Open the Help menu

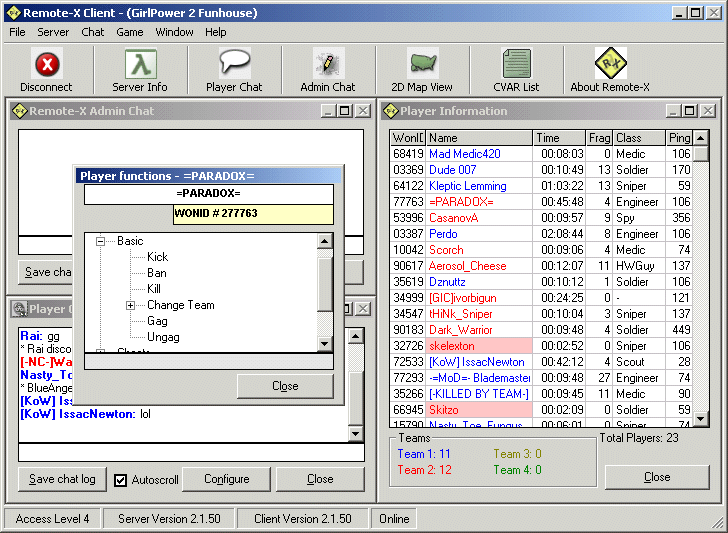215,32
